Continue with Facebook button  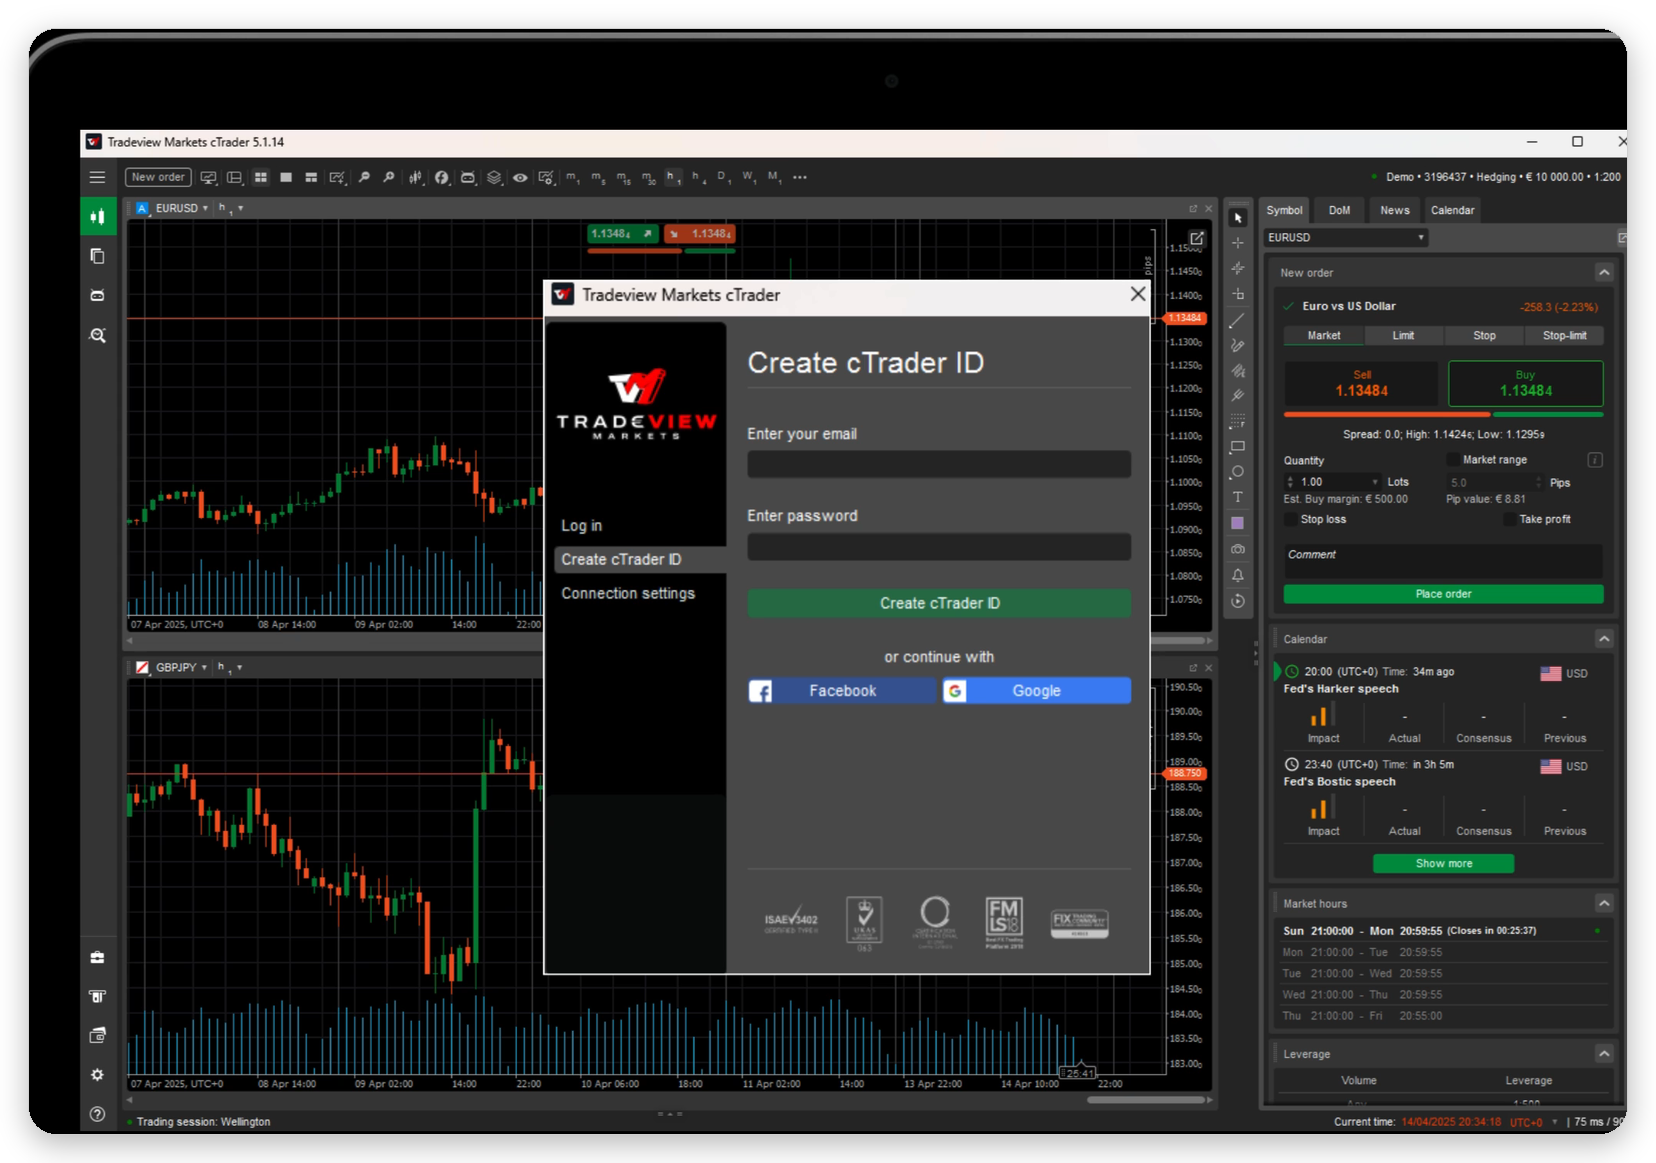[842, 691]
